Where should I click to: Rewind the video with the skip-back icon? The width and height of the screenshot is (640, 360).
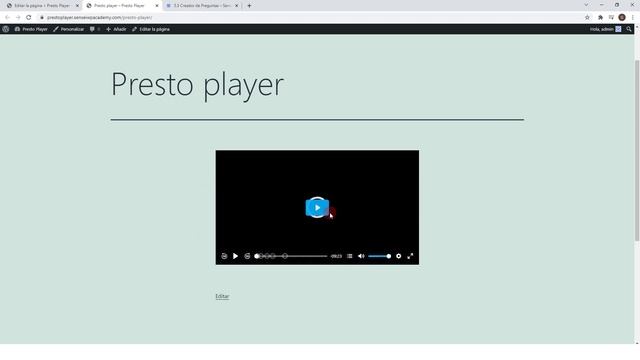[224, 256]
